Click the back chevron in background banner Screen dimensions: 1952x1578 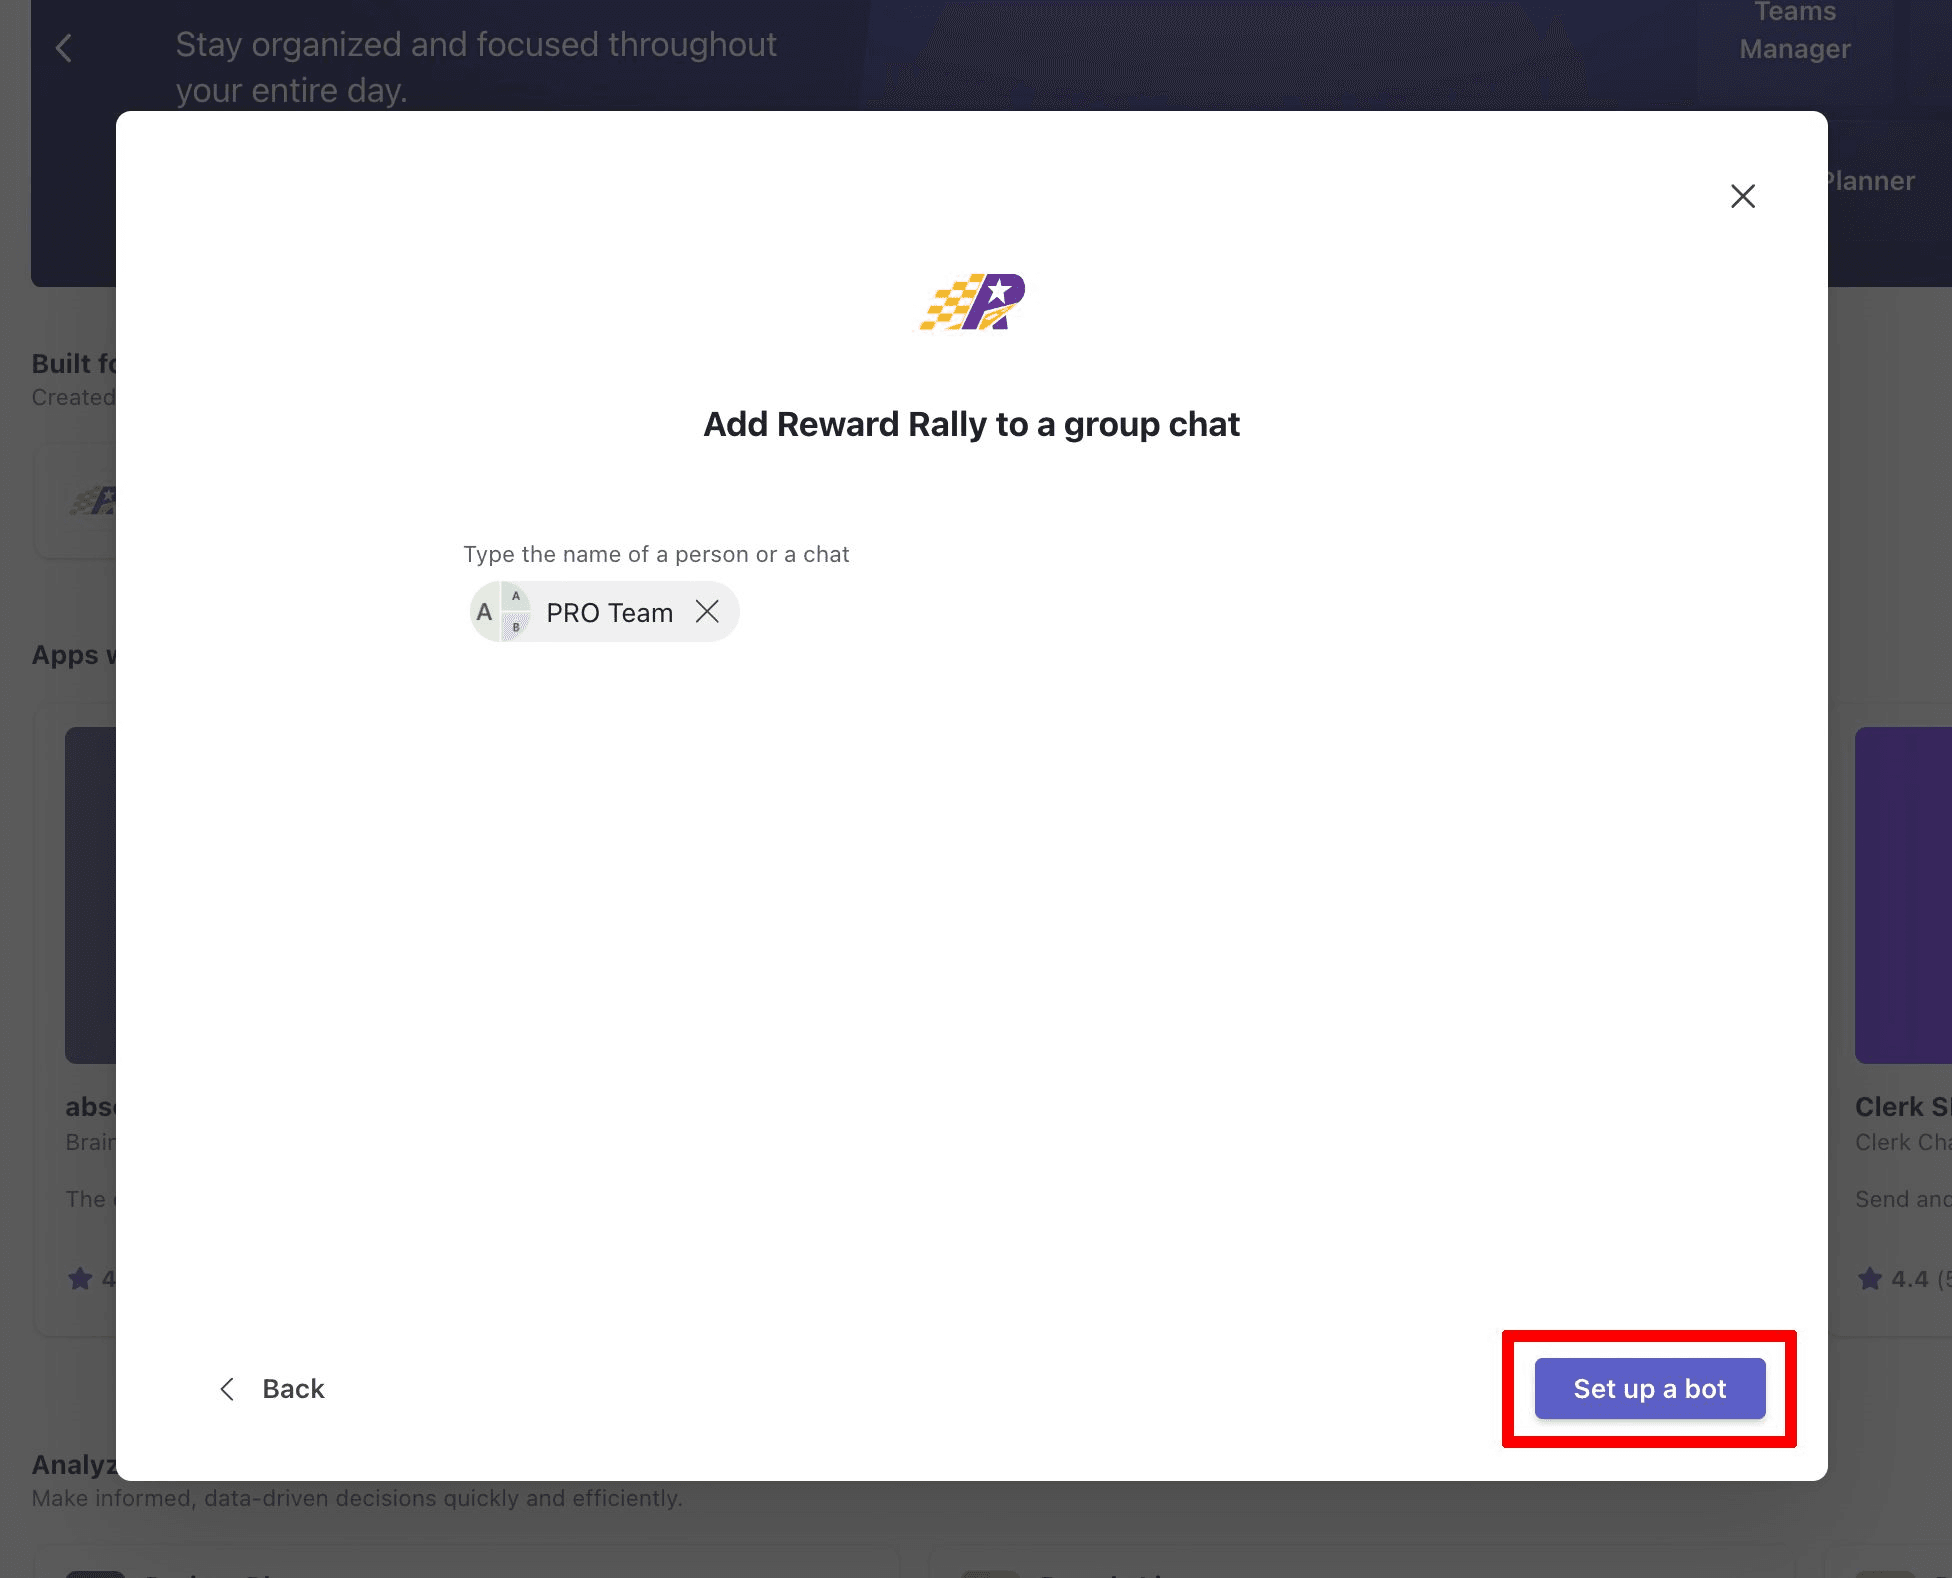[64, 47]
